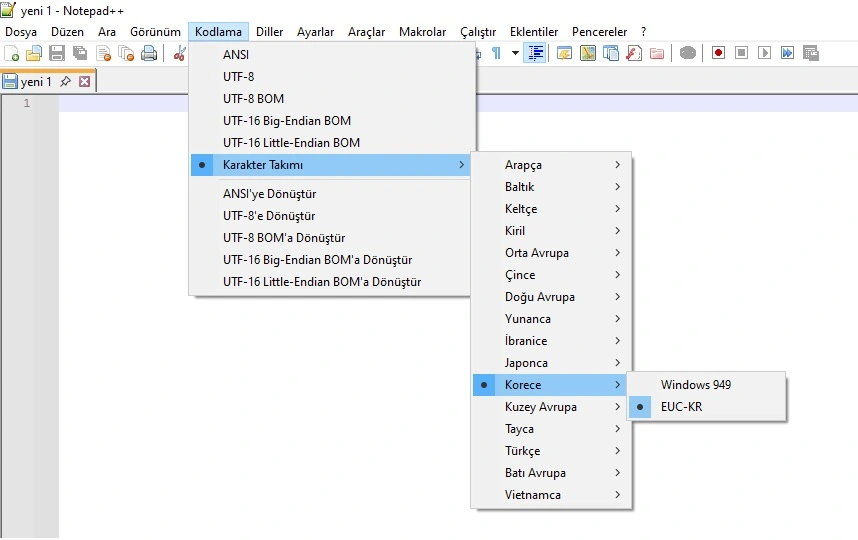Expand the Baltık submenu

point(552,187)
